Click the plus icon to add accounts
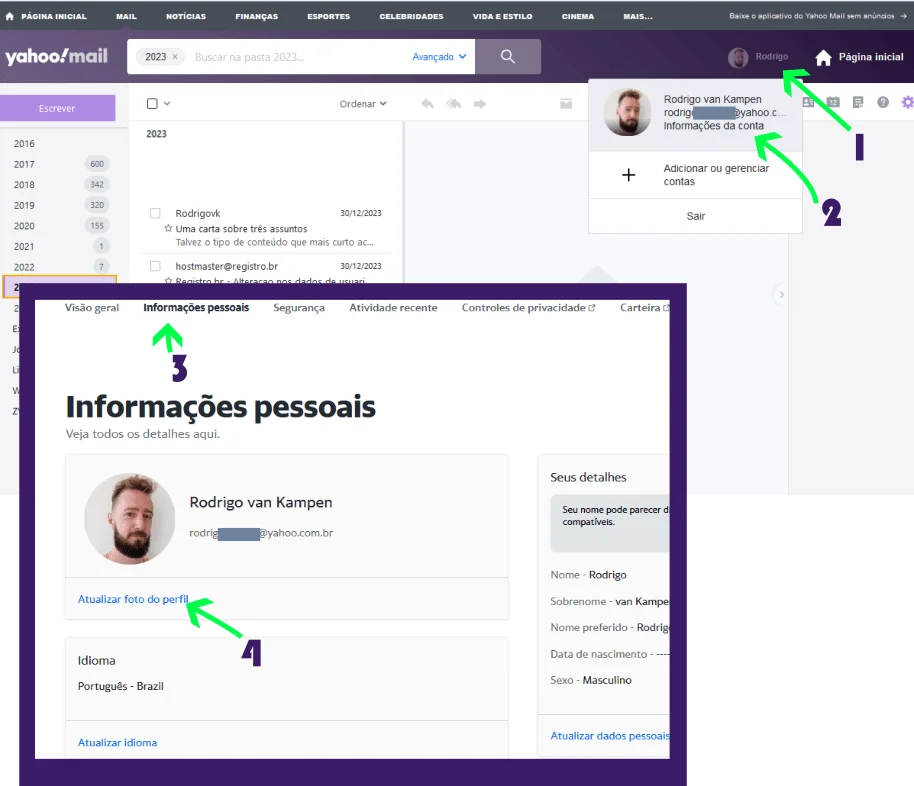The image size is (914, 786). (x=628, y=175)
